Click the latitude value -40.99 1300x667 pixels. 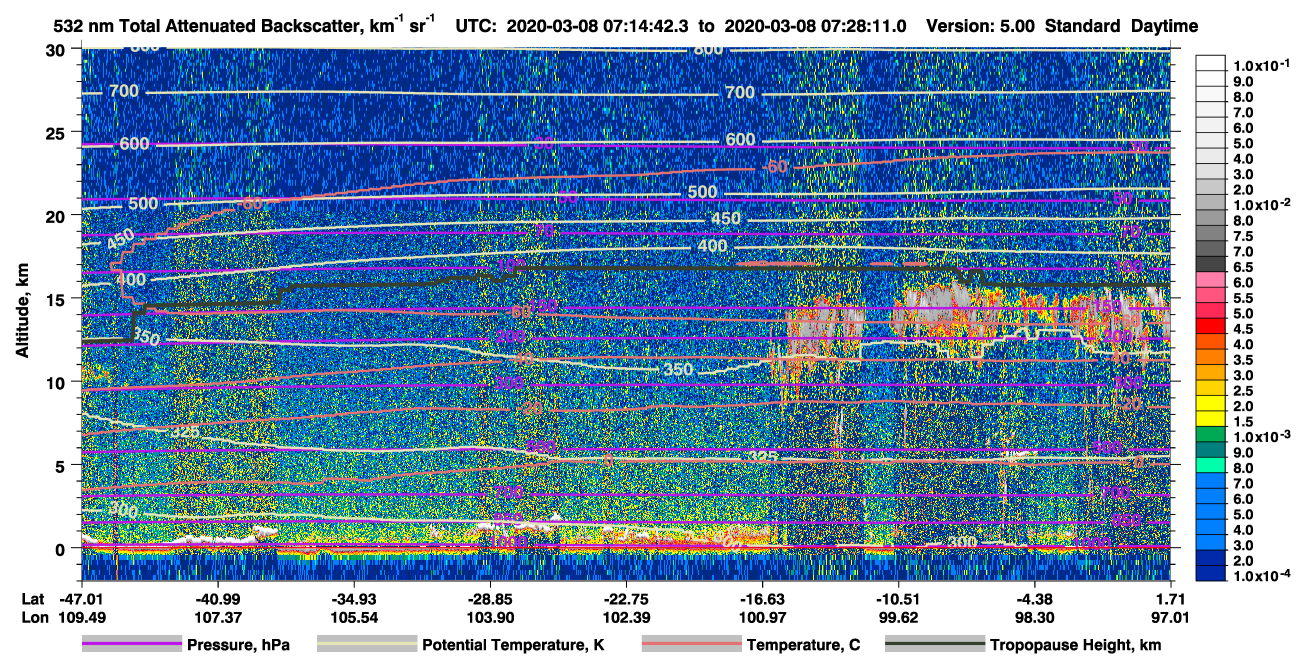coord(218,600)
